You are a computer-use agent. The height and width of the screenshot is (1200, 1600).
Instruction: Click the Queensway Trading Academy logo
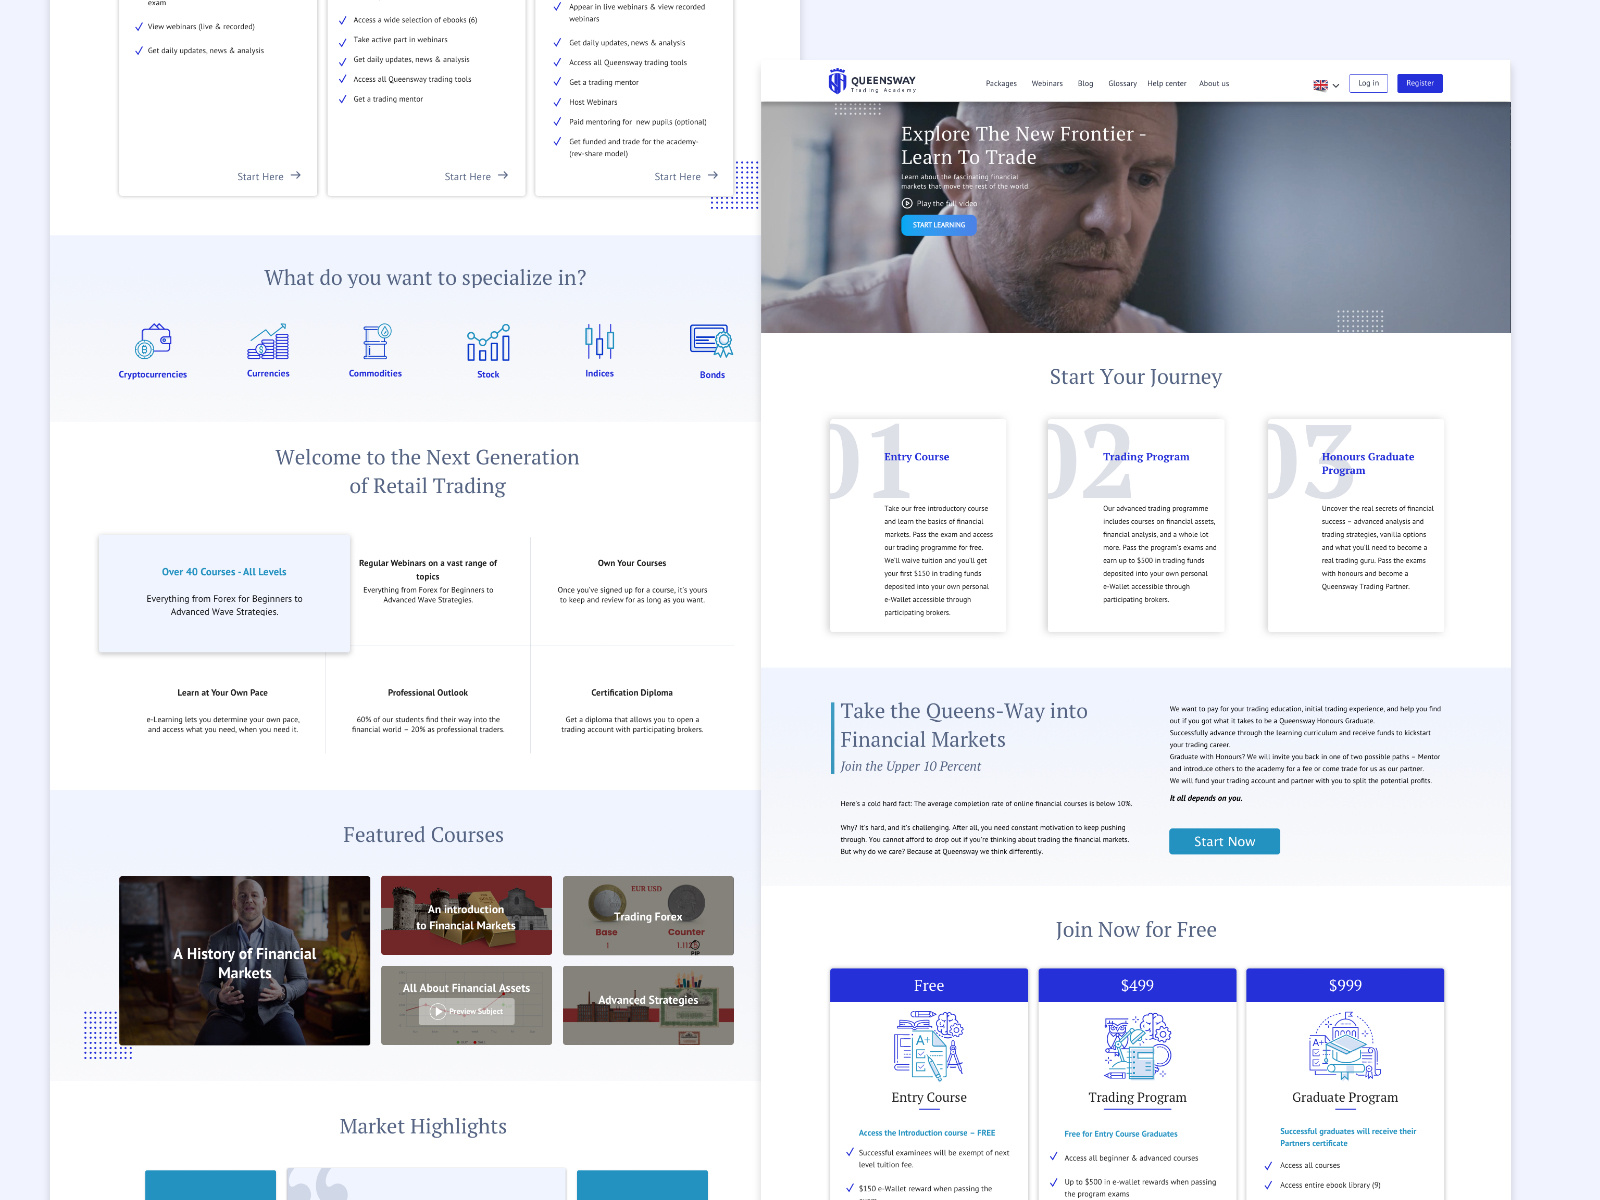point(872,82)
